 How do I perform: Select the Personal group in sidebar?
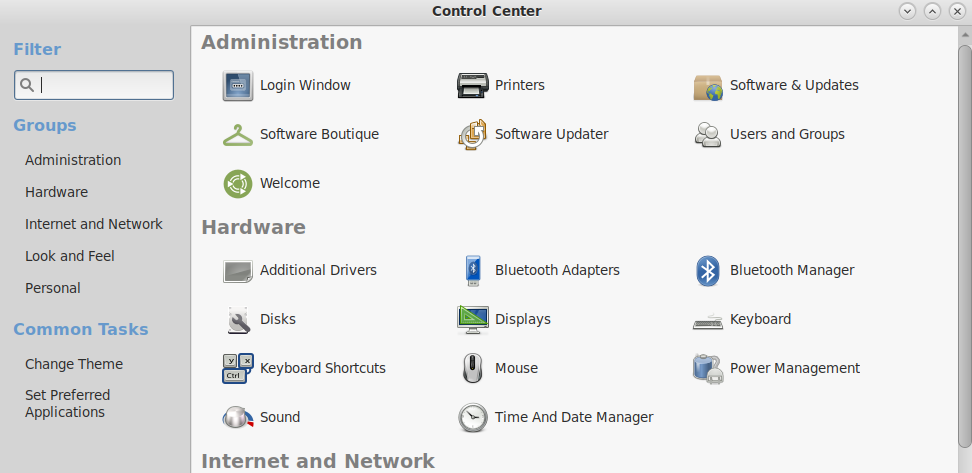(x=53, y=288)
